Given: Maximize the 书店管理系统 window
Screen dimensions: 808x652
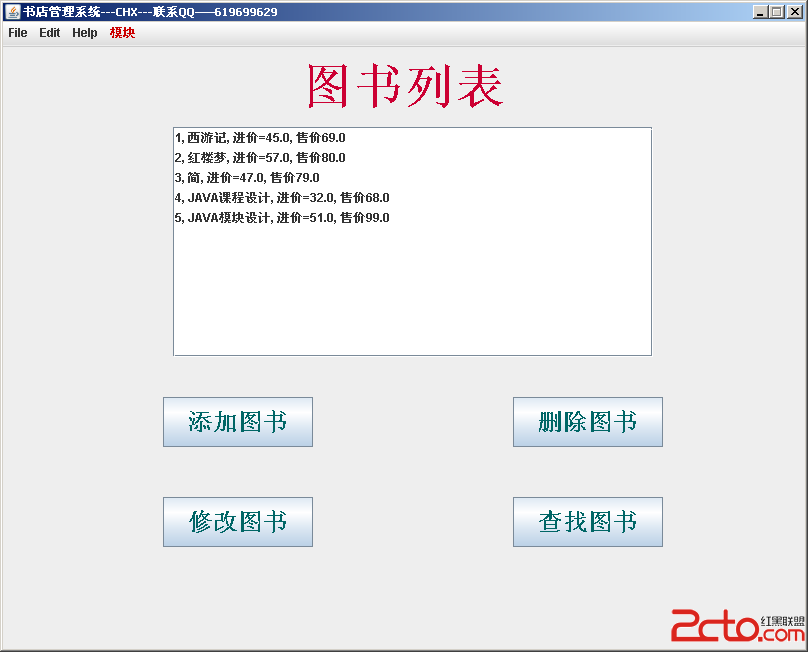Looking at the screenshot, I should [x=777, y=11].
